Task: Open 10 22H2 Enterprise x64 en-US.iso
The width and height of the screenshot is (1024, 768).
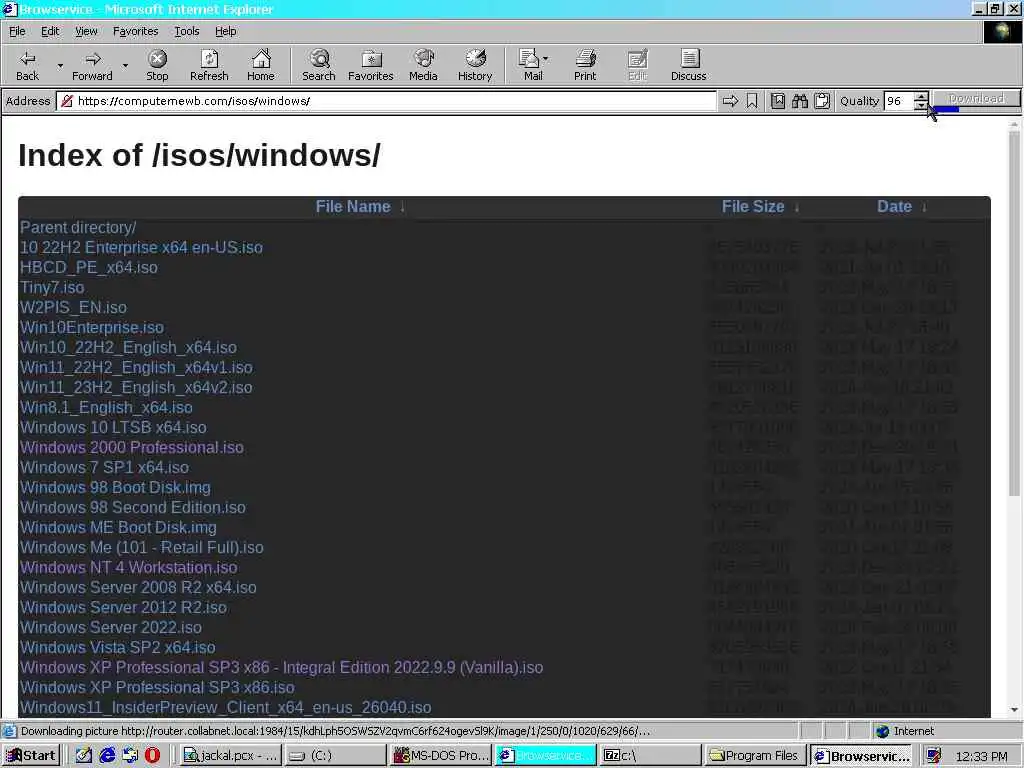Action: pyautogui.click(x=141, y=248)
